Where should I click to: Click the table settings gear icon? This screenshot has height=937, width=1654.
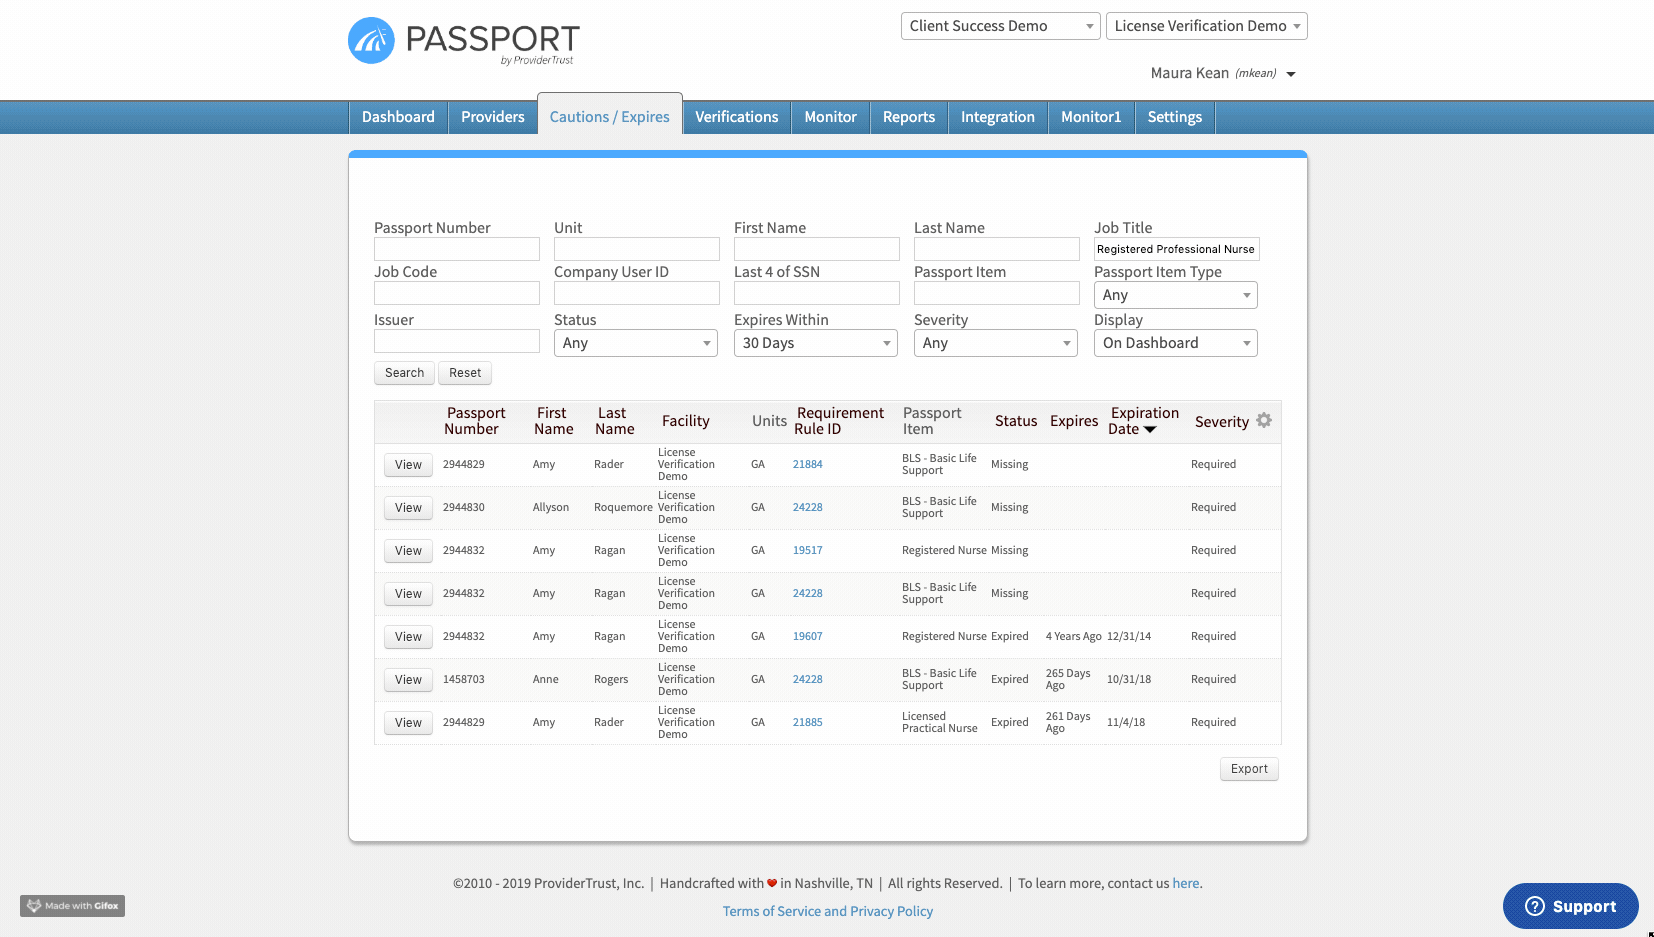coord(1264,421)
